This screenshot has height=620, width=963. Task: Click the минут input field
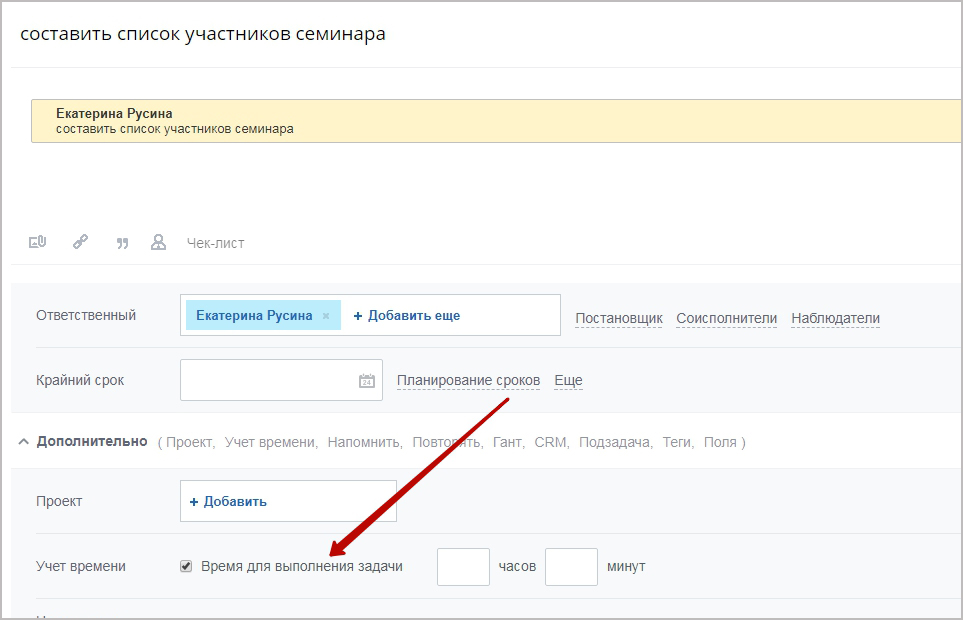pyautogui.click(x=571, y=567)
